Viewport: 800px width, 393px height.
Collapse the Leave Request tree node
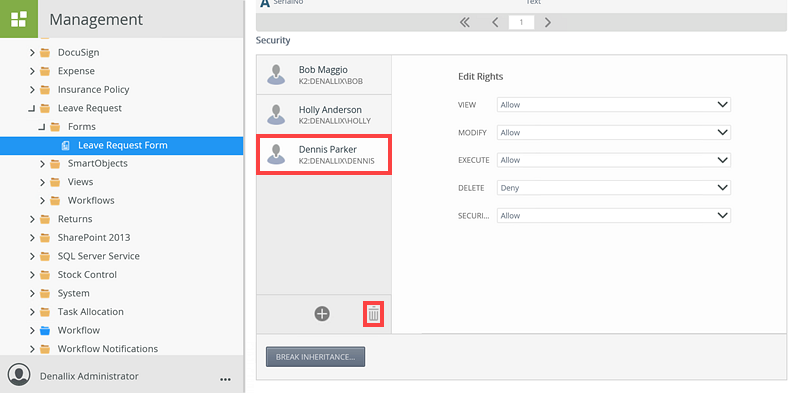click(32, 109)
